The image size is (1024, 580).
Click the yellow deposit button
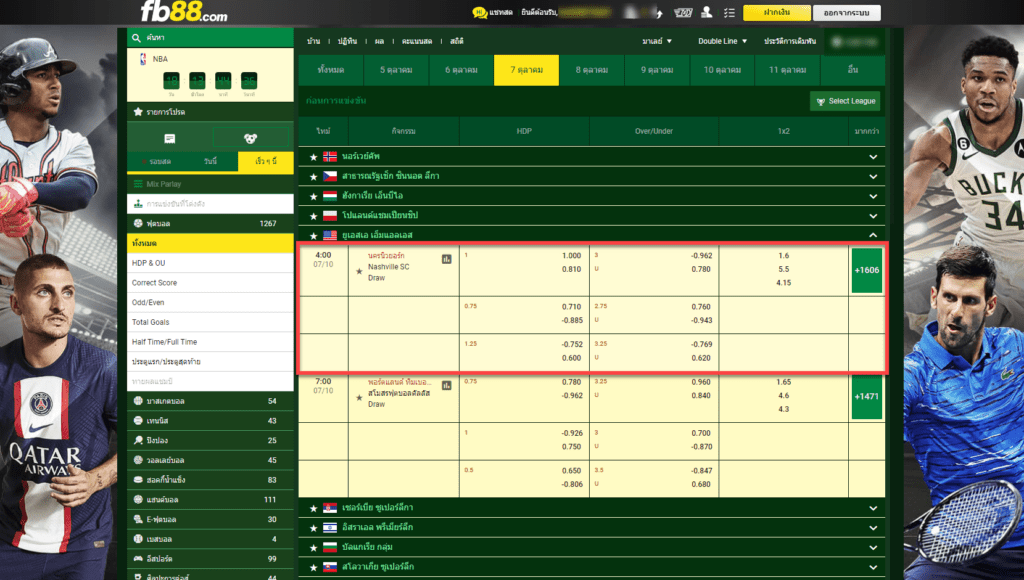(776, 12)
